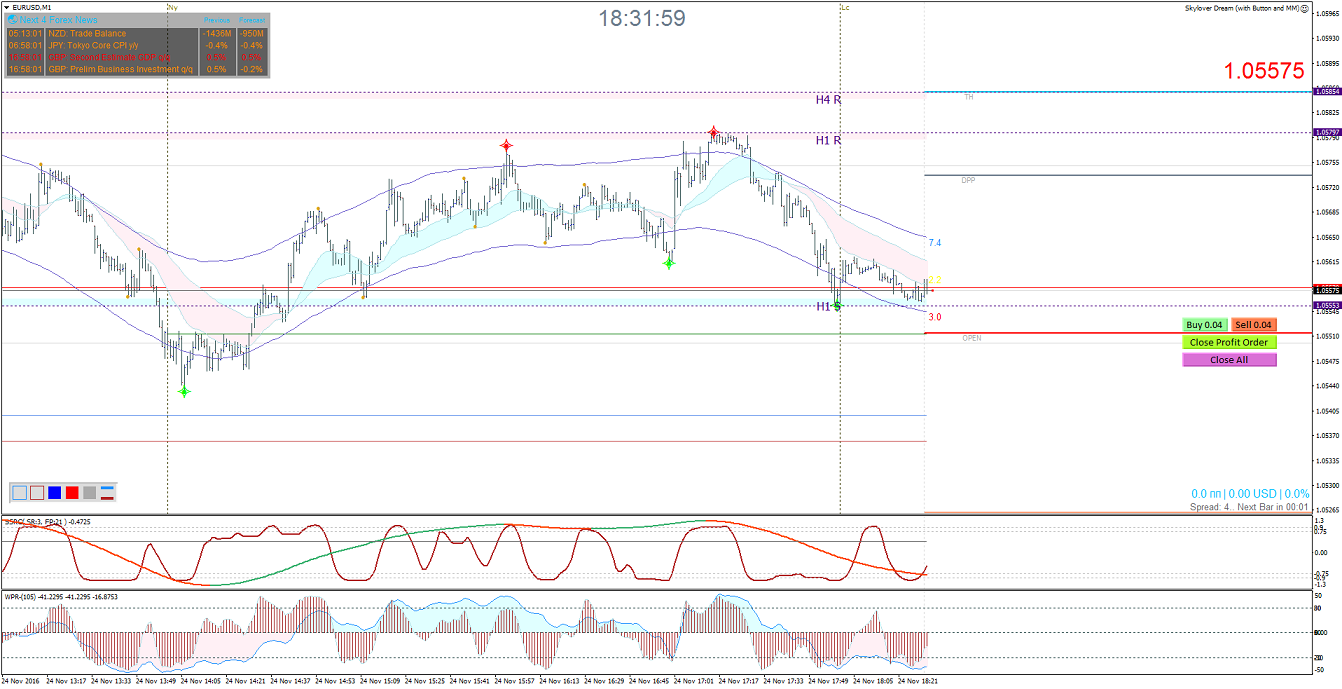Click the H1 R resistance label
This screenshot has height=689, width=1342.
828,141
